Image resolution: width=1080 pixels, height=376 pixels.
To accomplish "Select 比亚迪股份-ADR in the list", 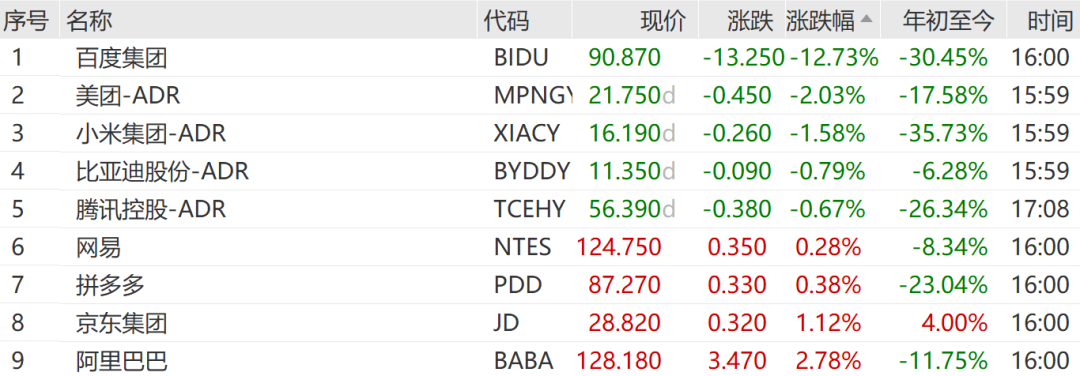I will point(163,171).
